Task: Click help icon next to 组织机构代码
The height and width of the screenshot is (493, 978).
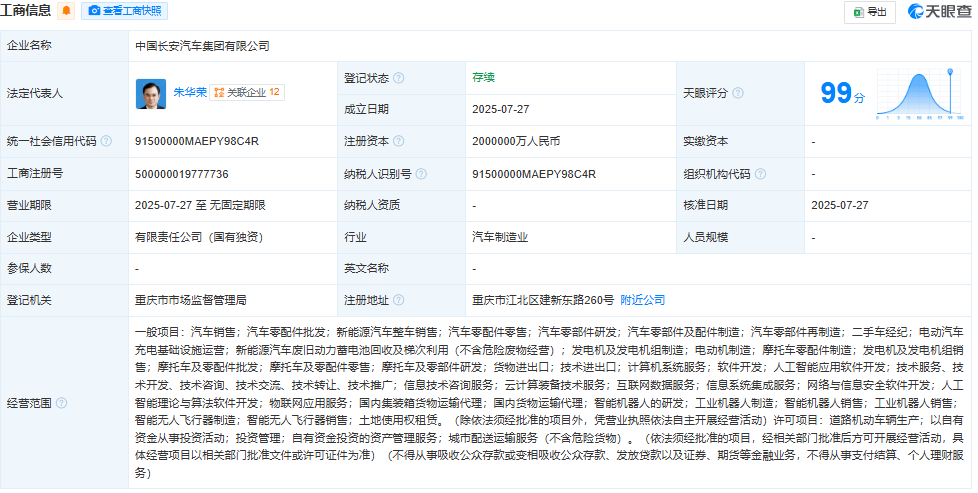Action: pyautogui.click(x=760, y=174)
